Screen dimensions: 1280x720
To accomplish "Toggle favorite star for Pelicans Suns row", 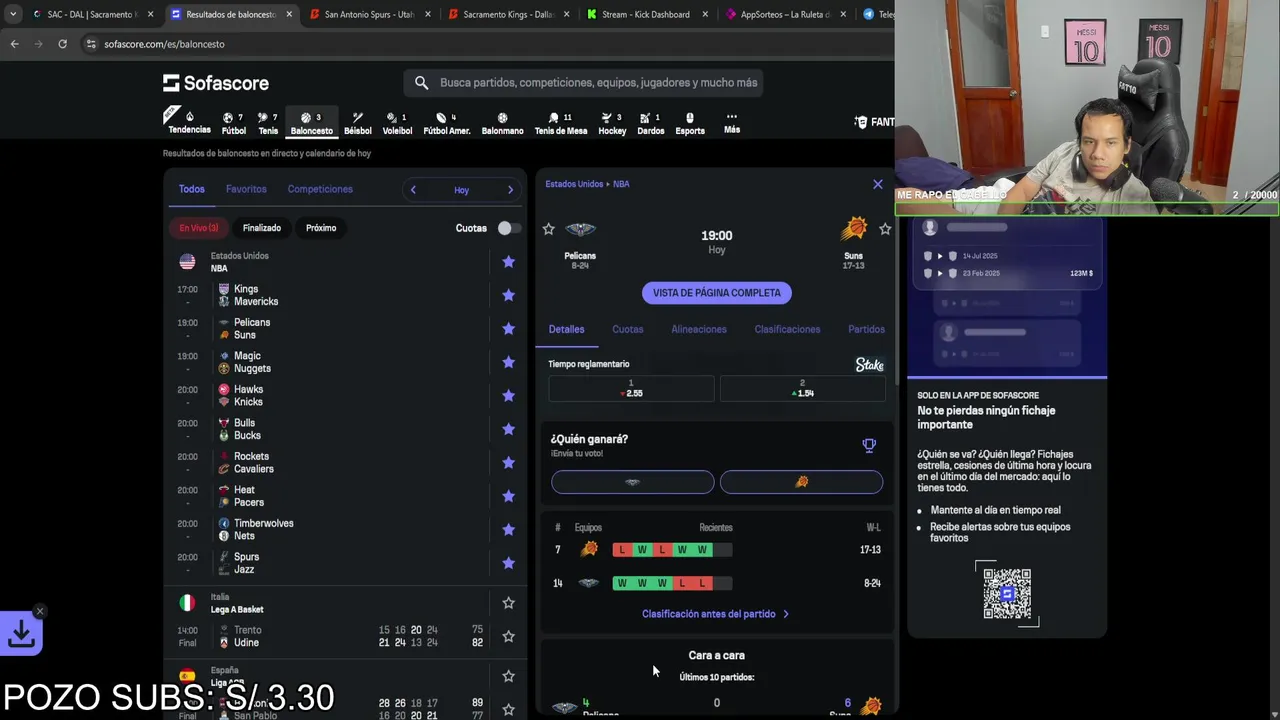I will [508, 329].
